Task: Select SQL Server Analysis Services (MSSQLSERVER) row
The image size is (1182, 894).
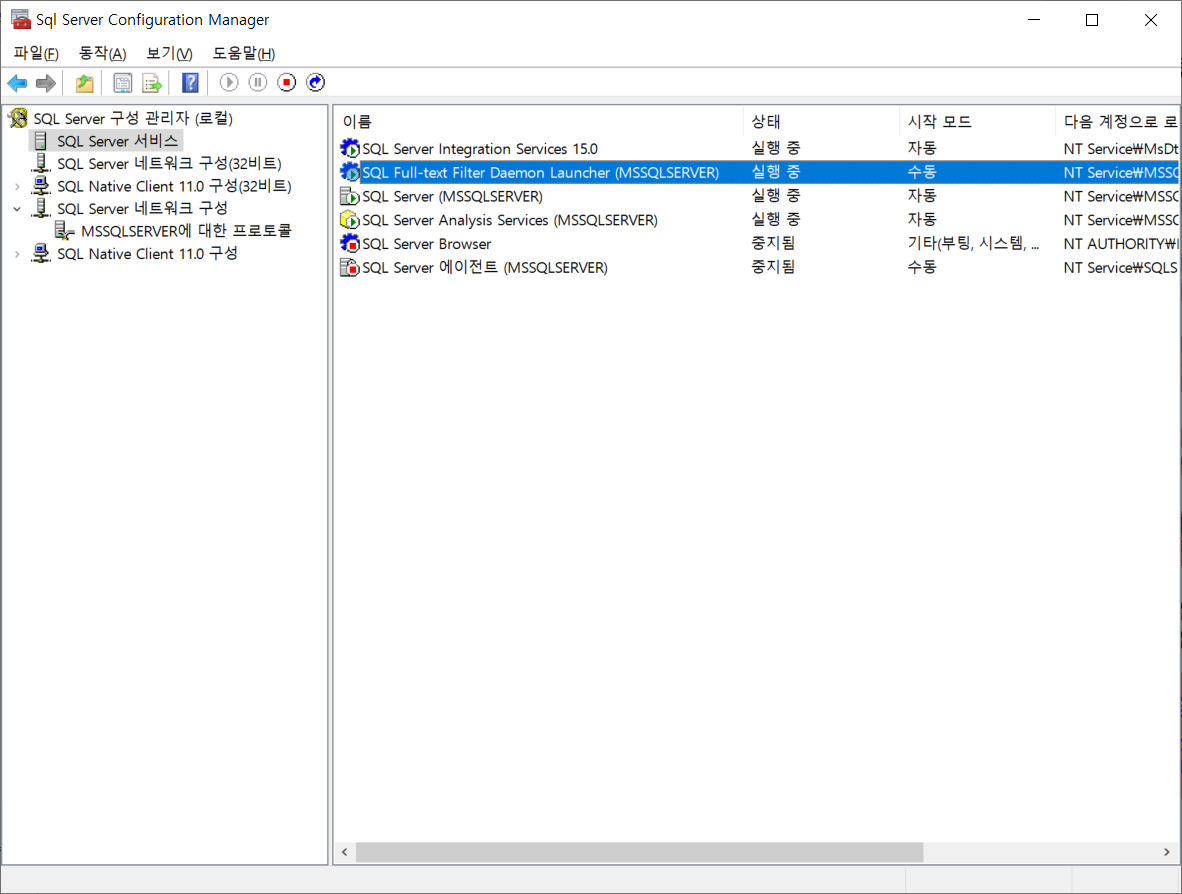Action: [x=758, y=219]
